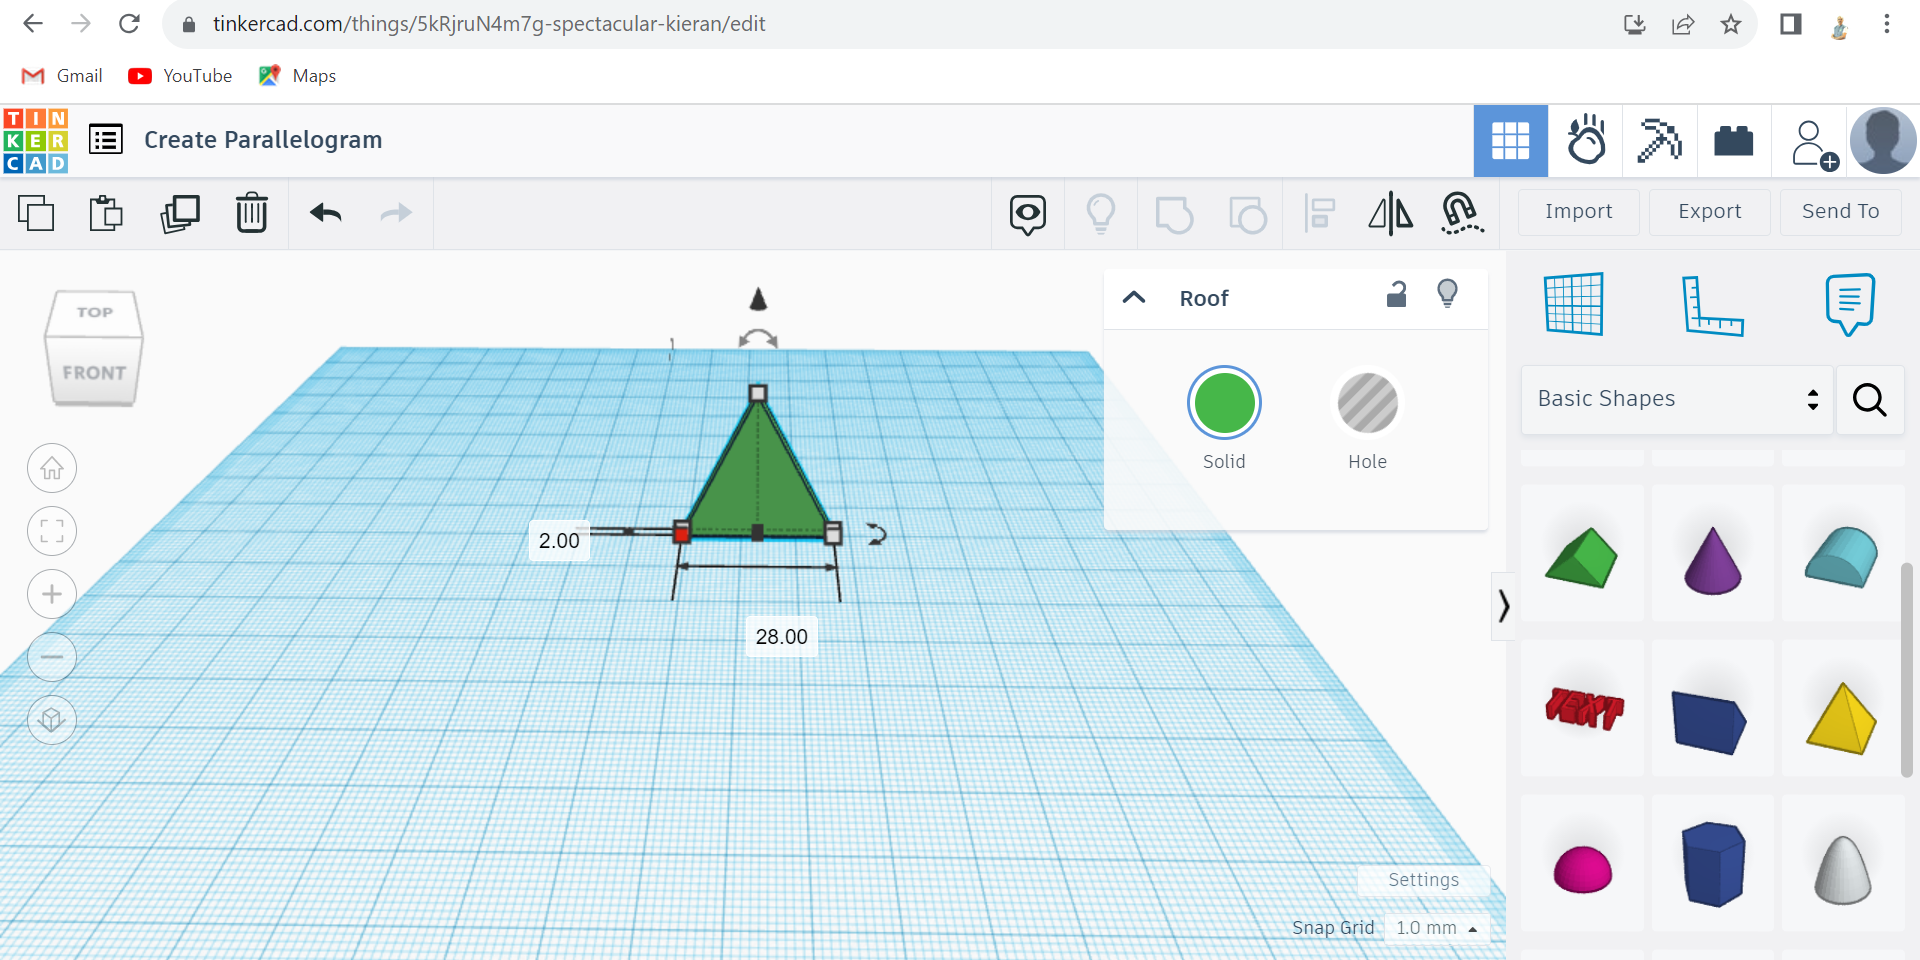Open the YouTube bookmark

tap(180, 76)
